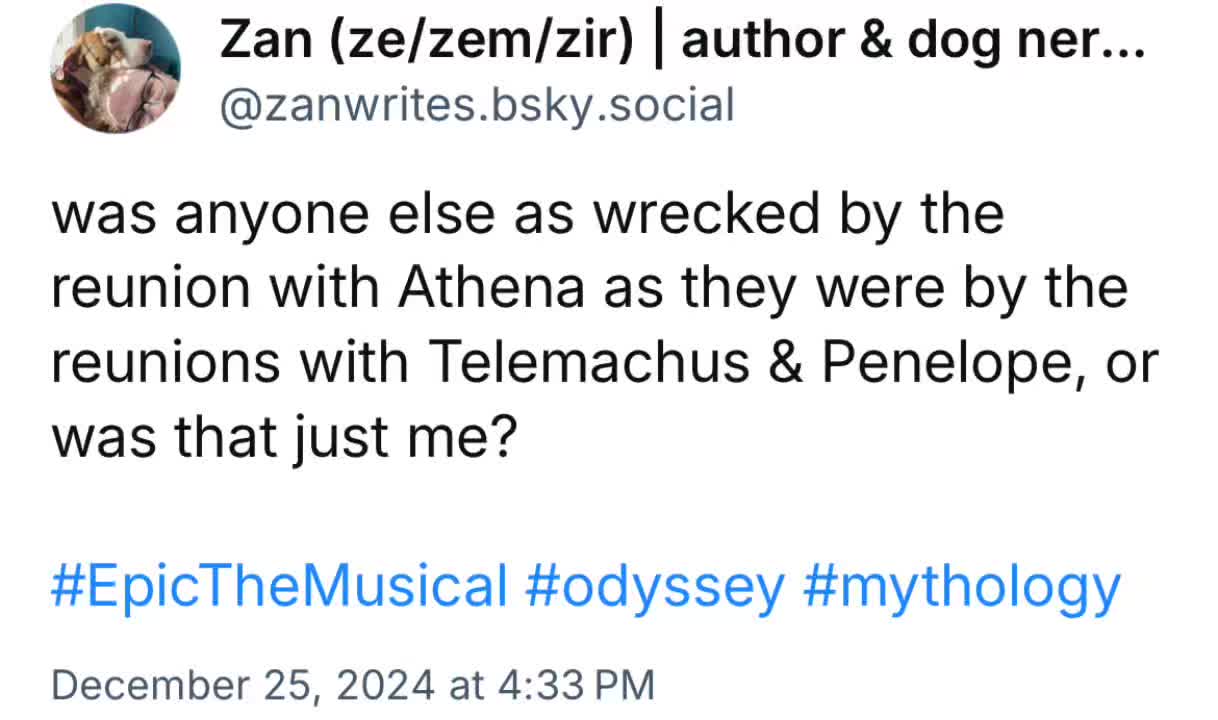Follow the #odyssey hashtag link
The width and height of the screenshot is (1218, 720).
(x=655, y=588)
